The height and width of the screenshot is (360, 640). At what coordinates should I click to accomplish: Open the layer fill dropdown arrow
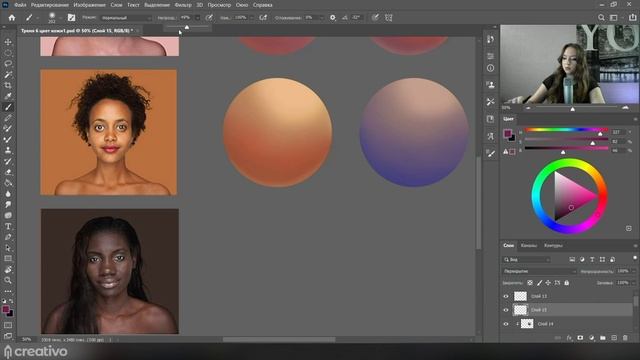point(633,282)
